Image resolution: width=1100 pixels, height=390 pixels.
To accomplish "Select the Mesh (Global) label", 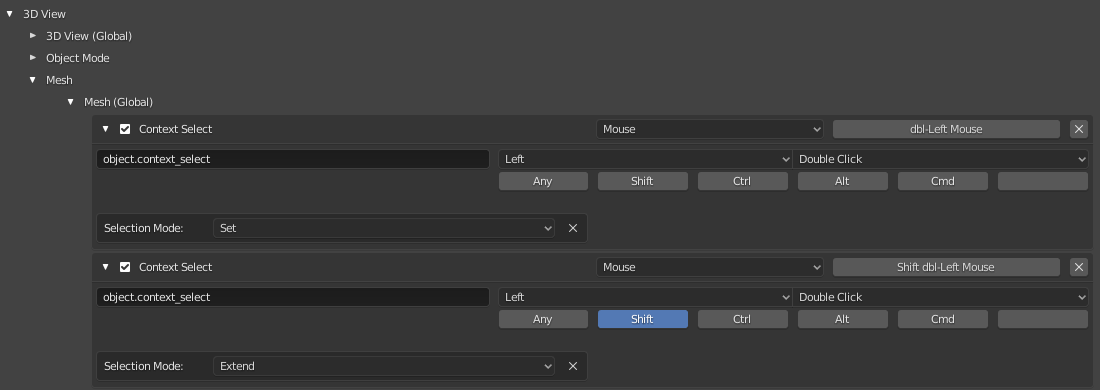I will pyautogui.click(x=119, y=102).
